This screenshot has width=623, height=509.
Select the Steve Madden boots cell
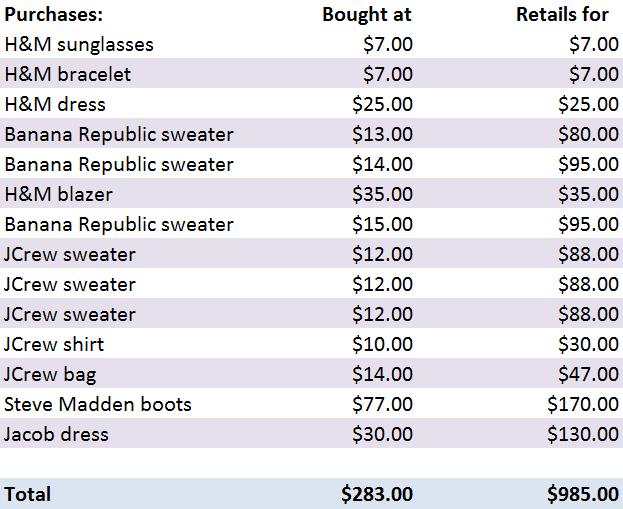pyautogui.click(x=98, y=404)
